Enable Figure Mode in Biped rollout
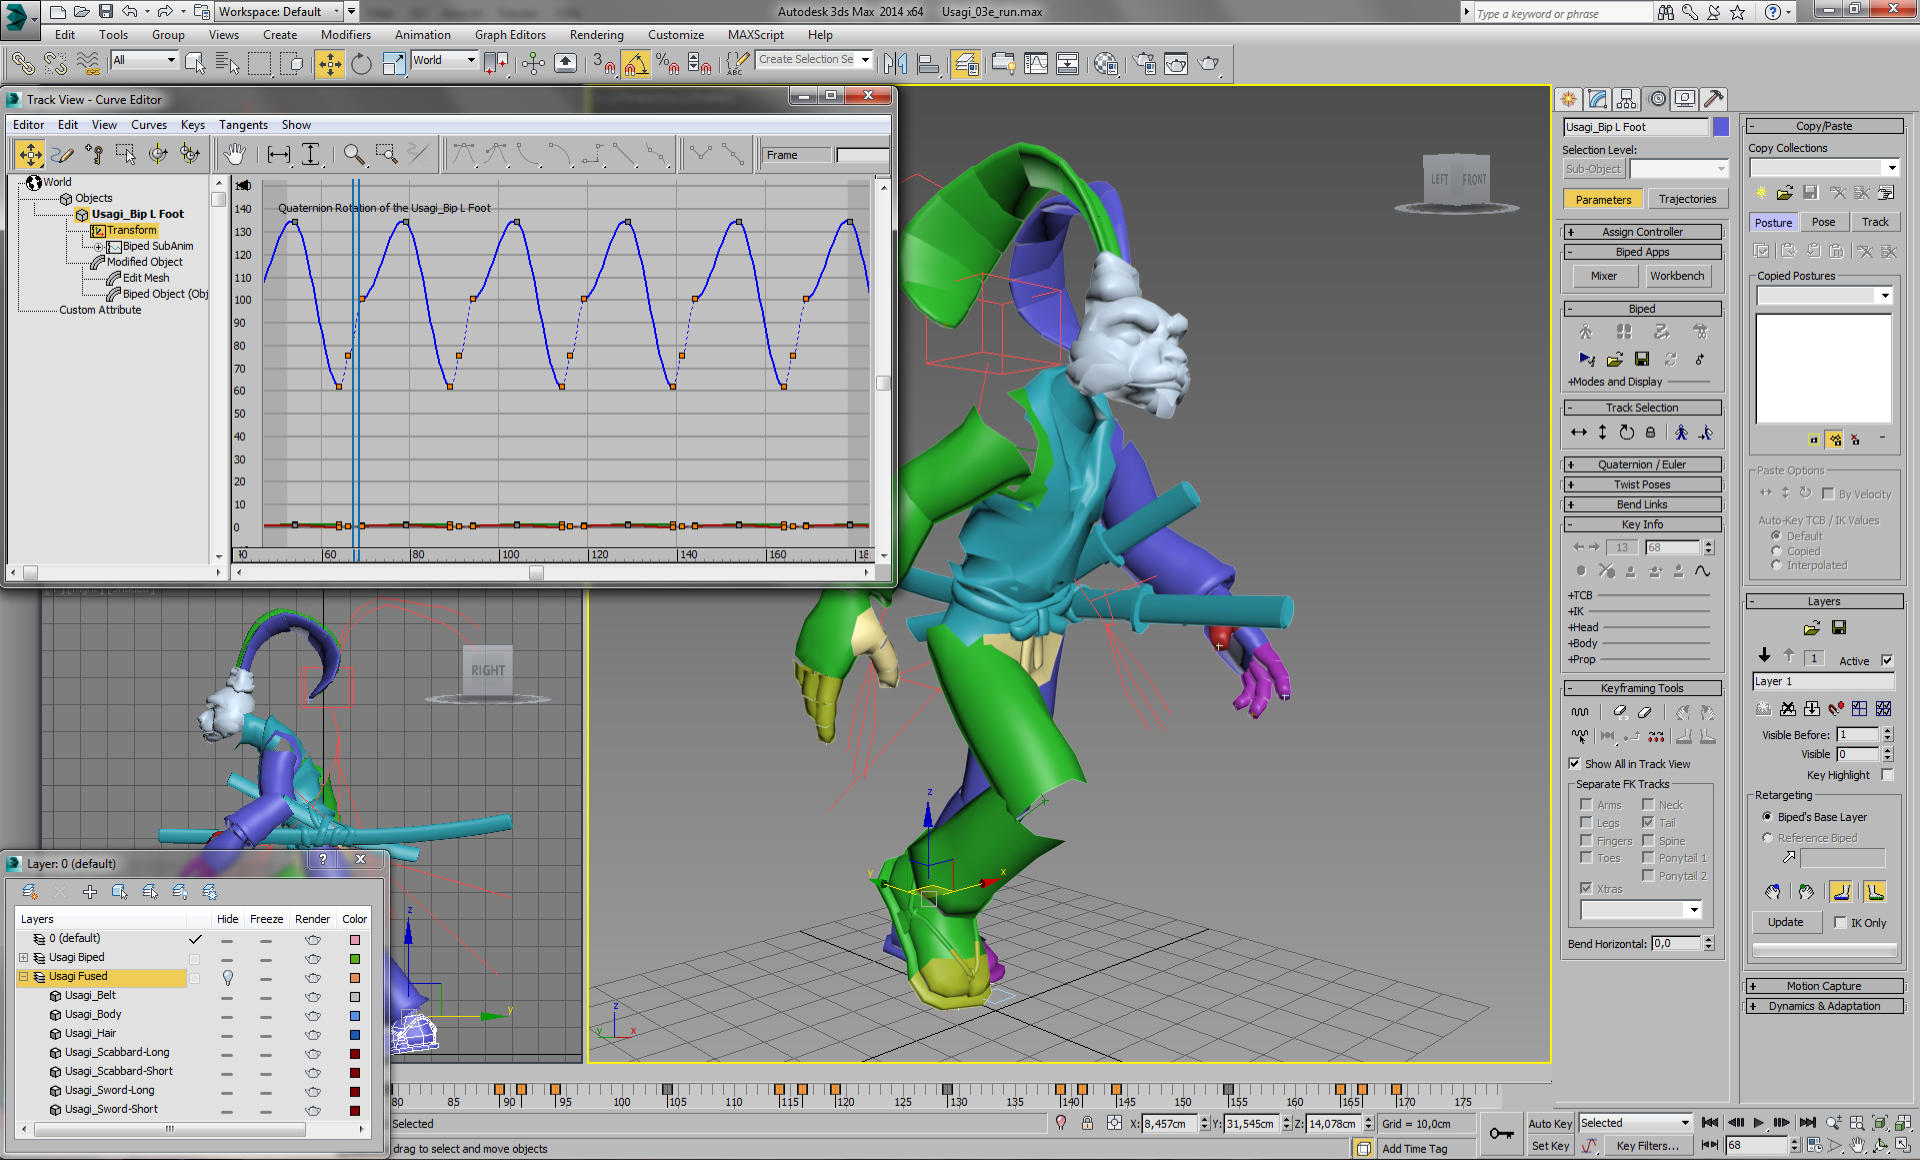This screenshot has height=1160, width=1920. 1585,332
